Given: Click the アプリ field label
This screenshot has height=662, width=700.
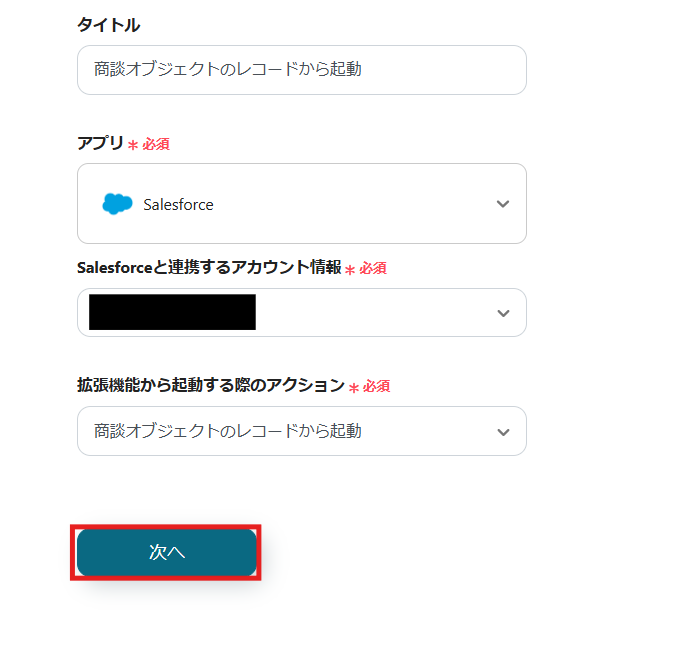Looking at the screenshot, I should coord(100,143).
